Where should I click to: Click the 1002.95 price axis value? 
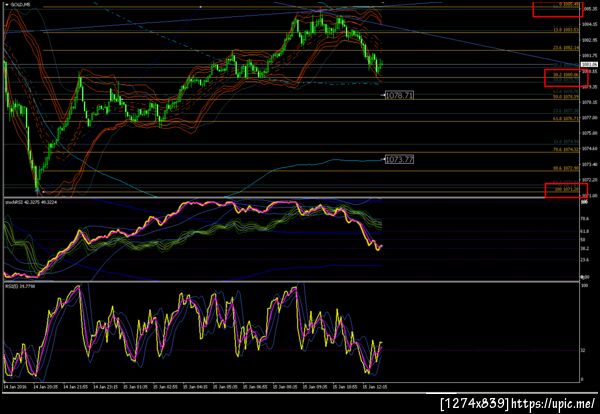[589, 40]
